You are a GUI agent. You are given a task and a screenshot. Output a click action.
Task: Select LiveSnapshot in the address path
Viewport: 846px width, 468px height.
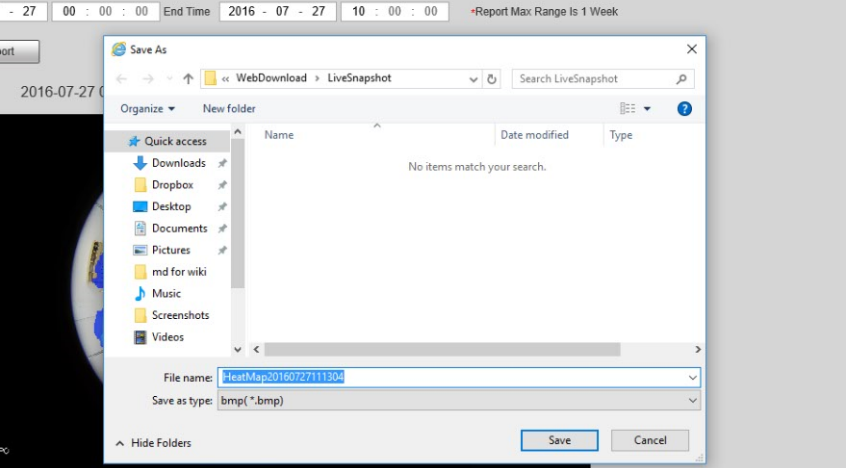pyautogui.click(x=359, y=78)
